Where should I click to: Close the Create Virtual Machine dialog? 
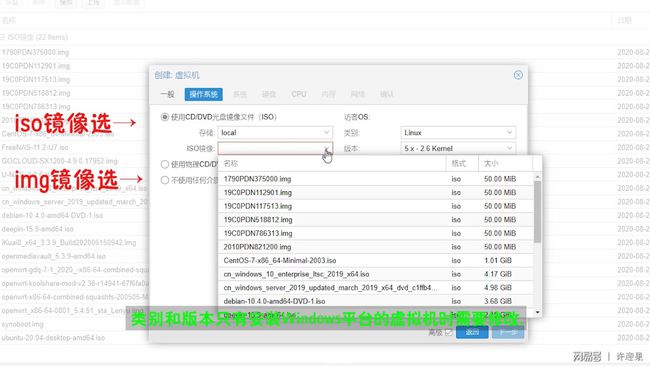coord(518,75)
